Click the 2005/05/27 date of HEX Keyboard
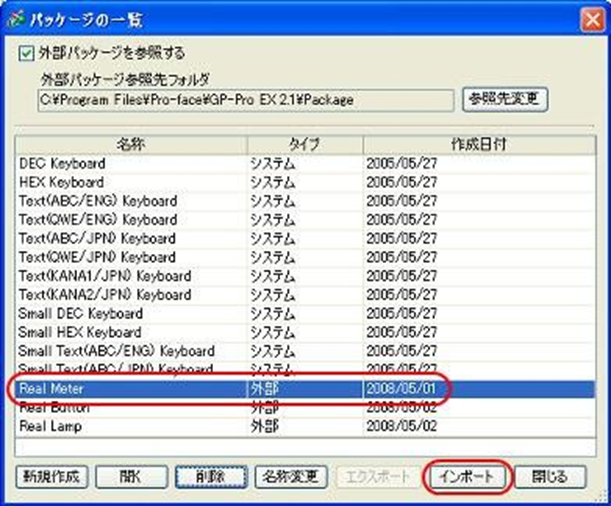The width and height of the screenshot is (611, 506). (x=401, y=182)
